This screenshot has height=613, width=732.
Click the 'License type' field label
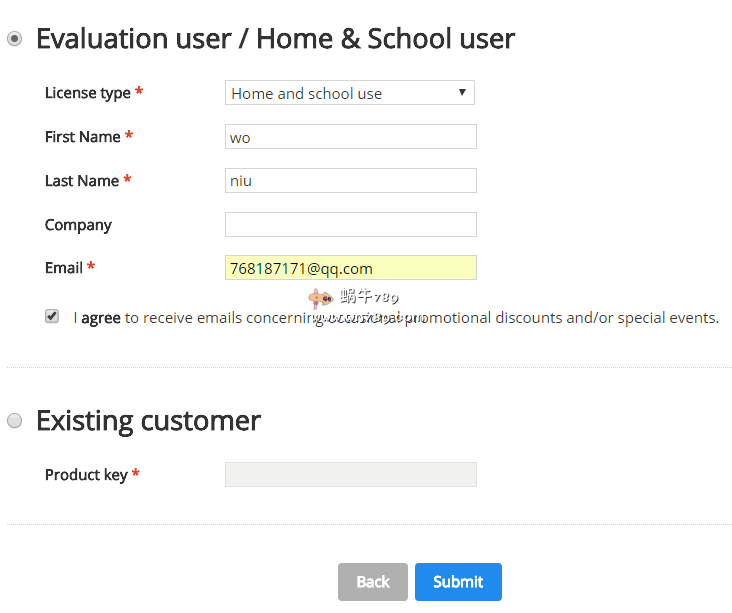click(x=88, y=93)
